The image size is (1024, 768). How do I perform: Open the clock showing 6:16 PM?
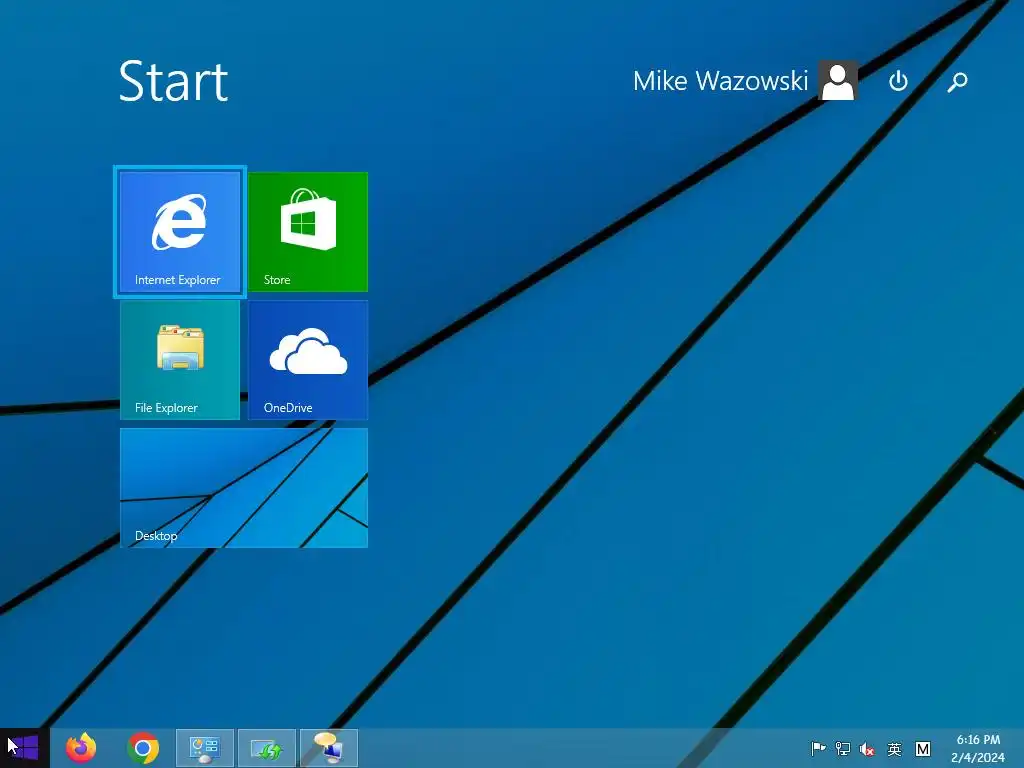pyautogui.click(x=978, y=748)
